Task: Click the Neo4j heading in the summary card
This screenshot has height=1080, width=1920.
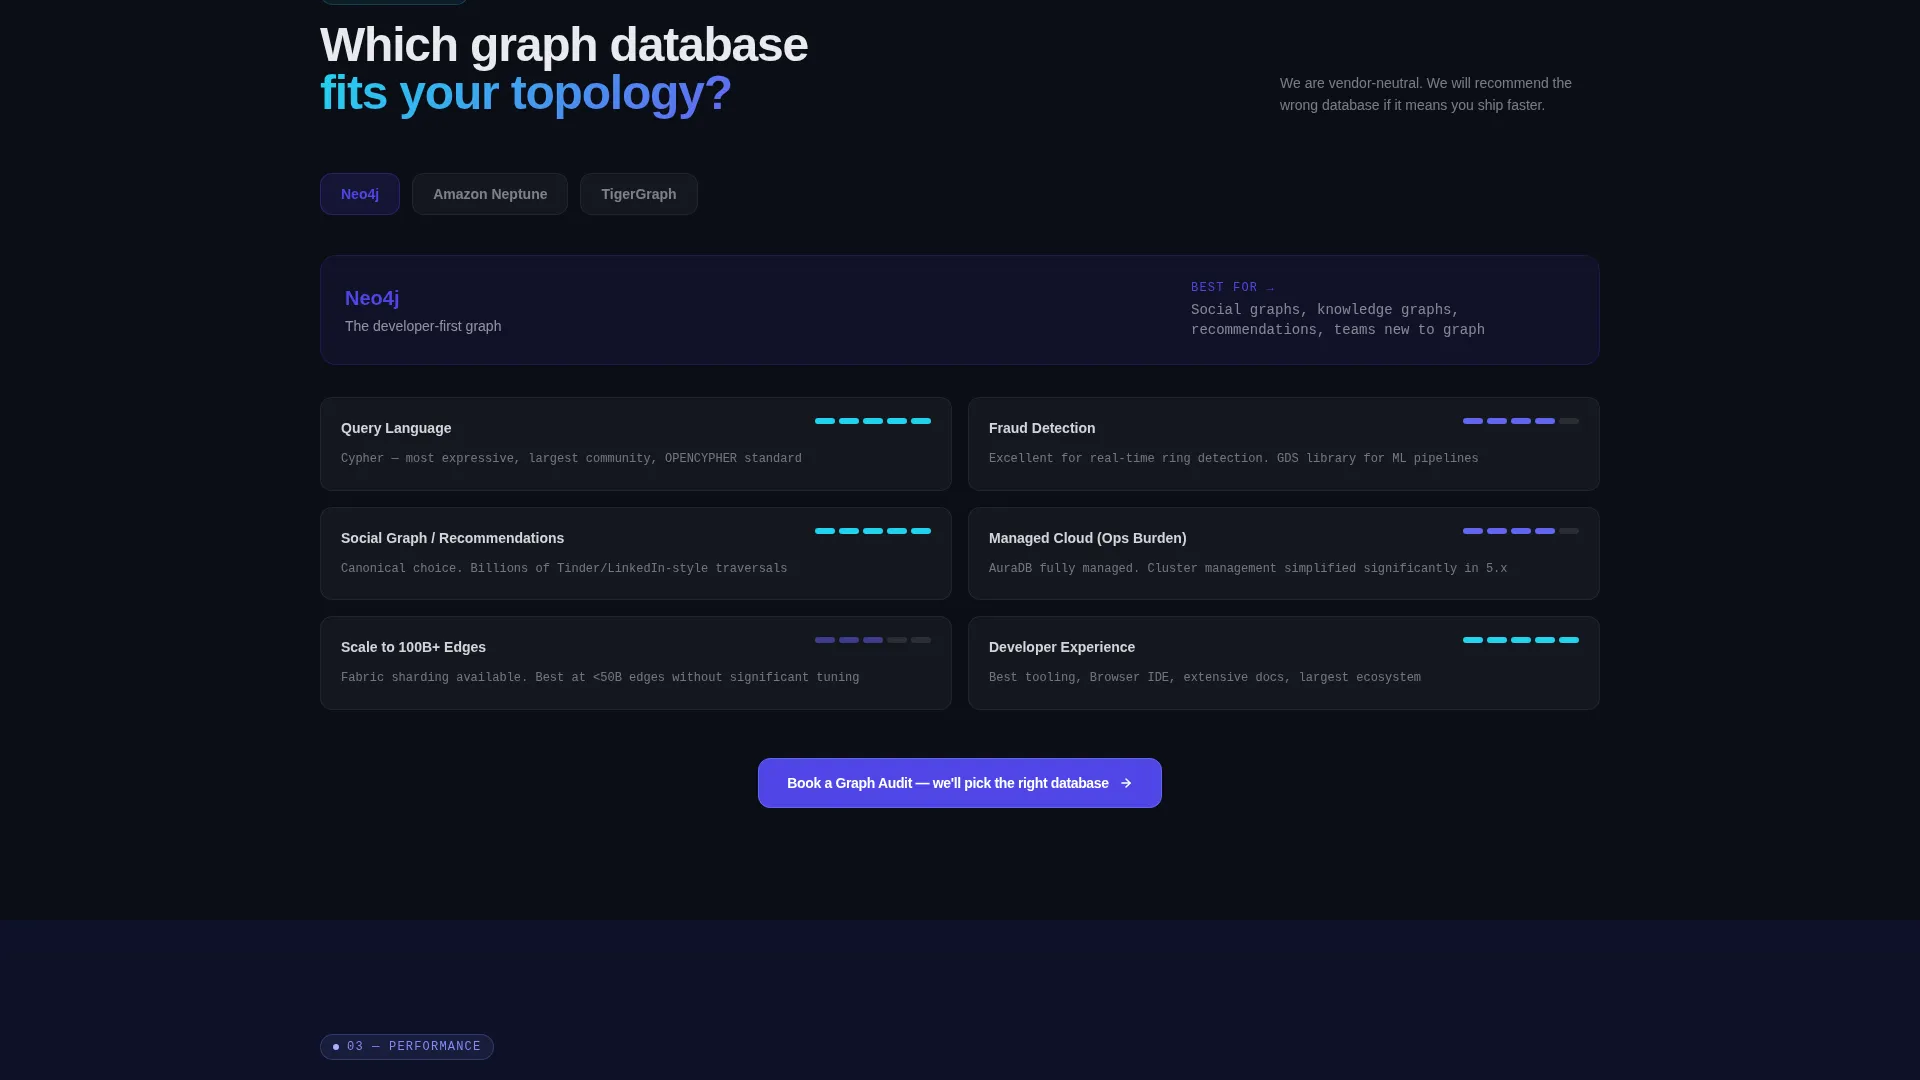Action: point(372,298)
